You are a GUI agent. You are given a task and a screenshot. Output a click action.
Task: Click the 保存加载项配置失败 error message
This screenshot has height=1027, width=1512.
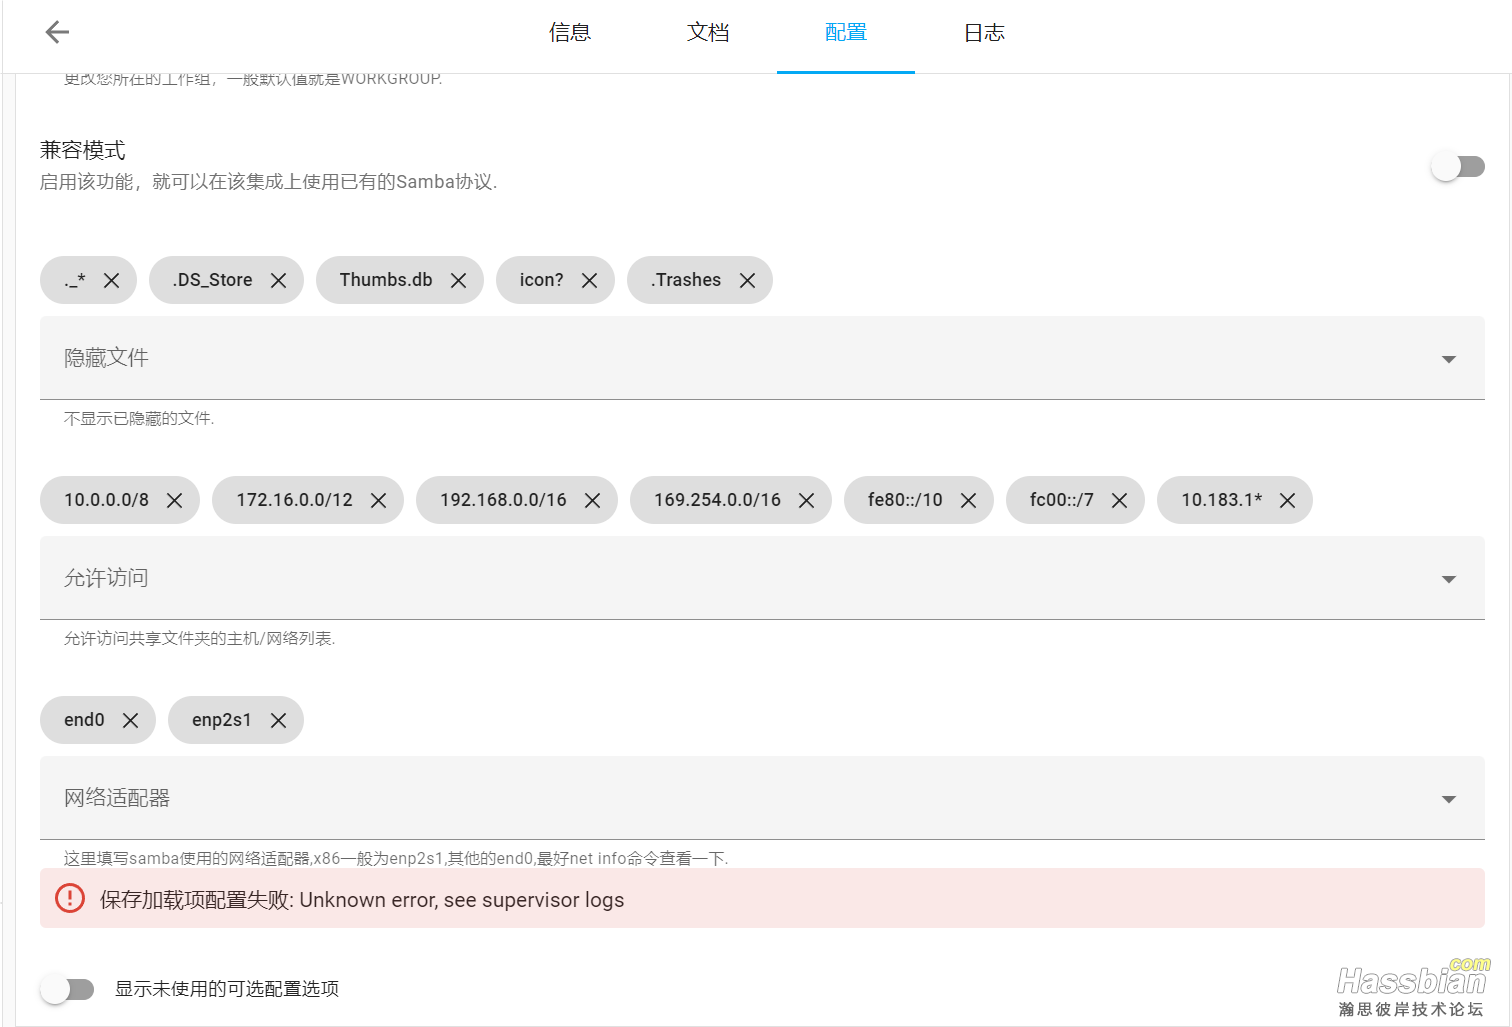click(362, 900)
